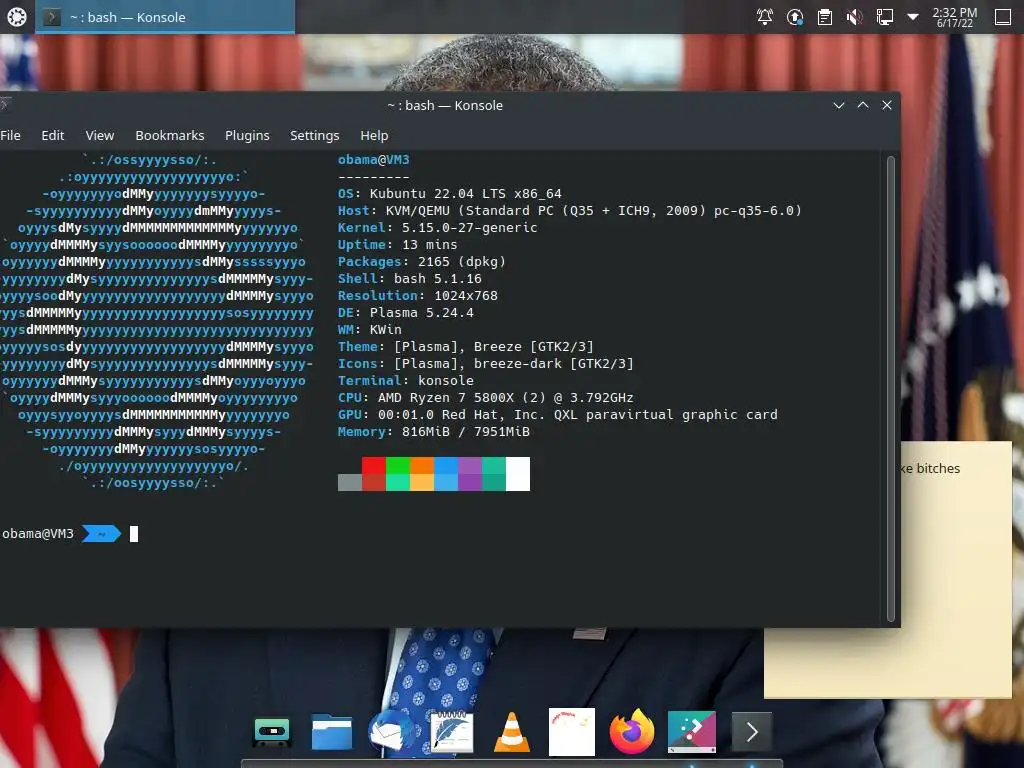
Task: Open the clock showing 2:32 PM
Action: pyautogui.click(x=955, y=17)
